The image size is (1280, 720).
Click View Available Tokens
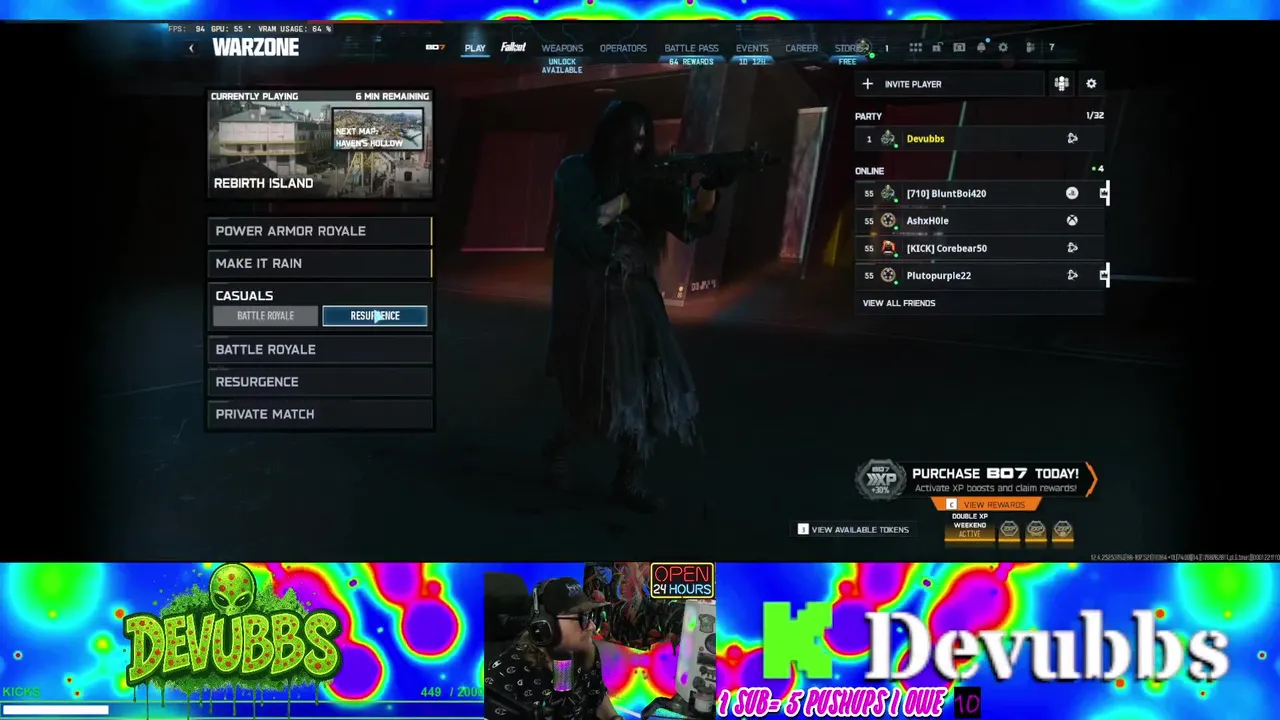pyautogui.click(x=853, y=529)
